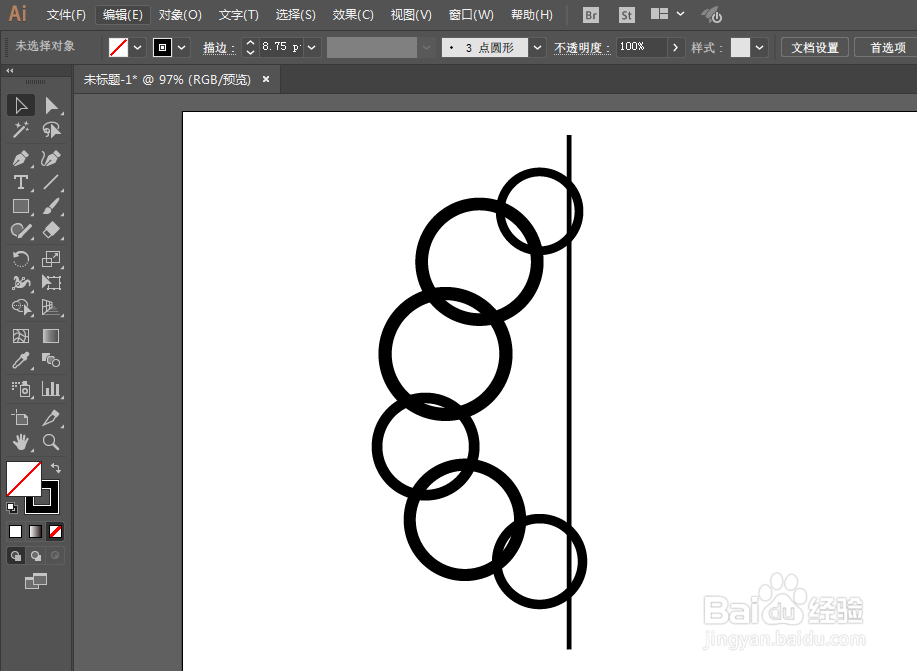Select the Rectangle tool
The image size is (917, 671).
tap(19, 207)
